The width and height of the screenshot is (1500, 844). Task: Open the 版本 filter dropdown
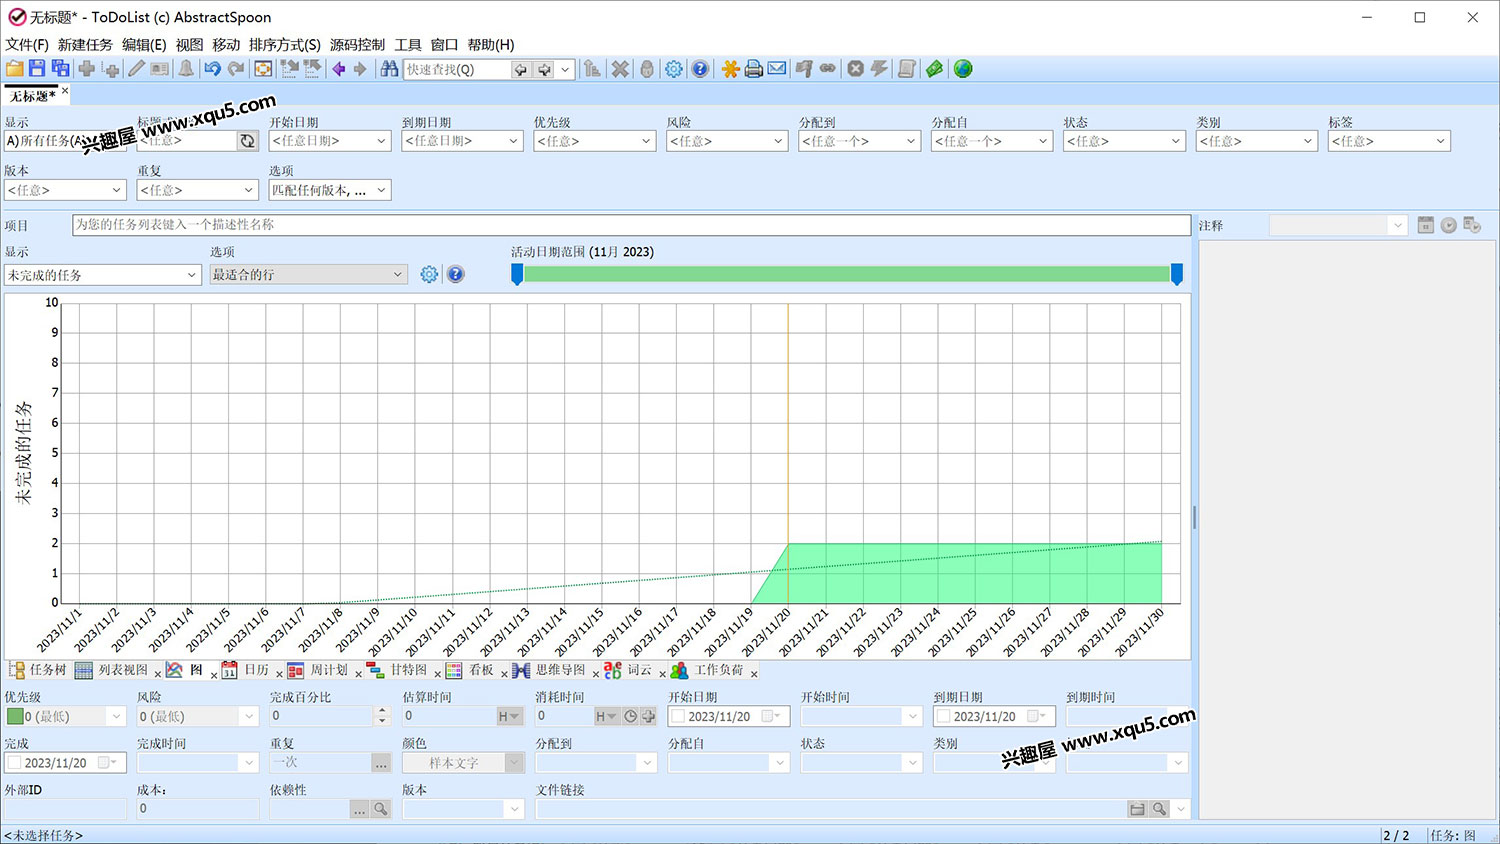point(116,190)
